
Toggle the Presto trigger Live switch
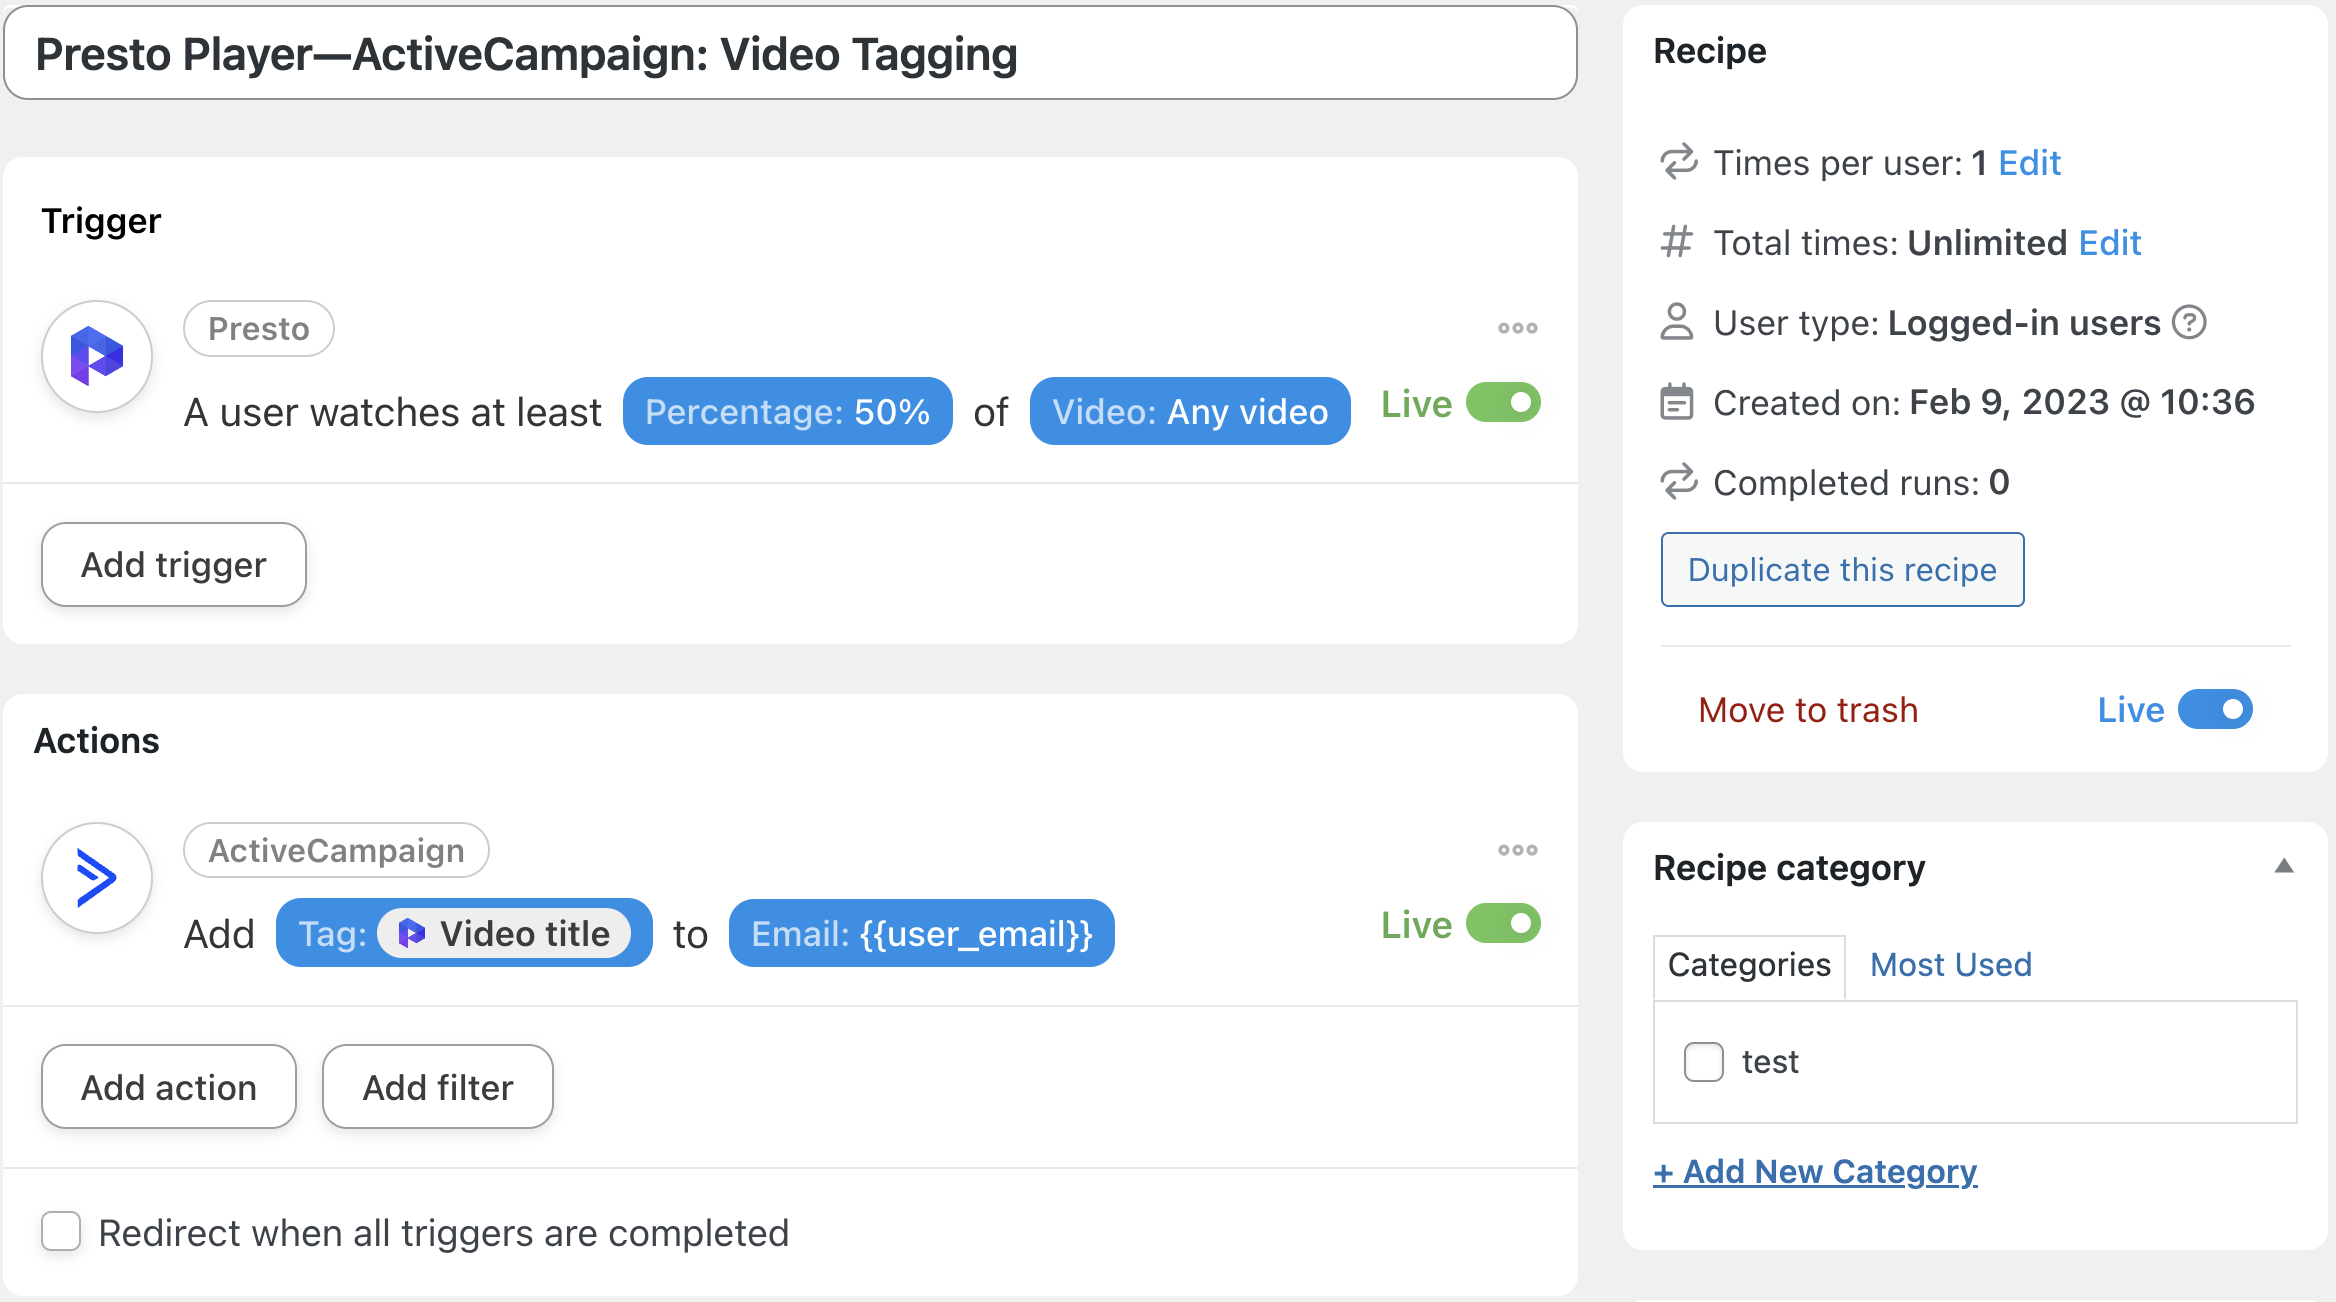click(x=1503, y=403)
